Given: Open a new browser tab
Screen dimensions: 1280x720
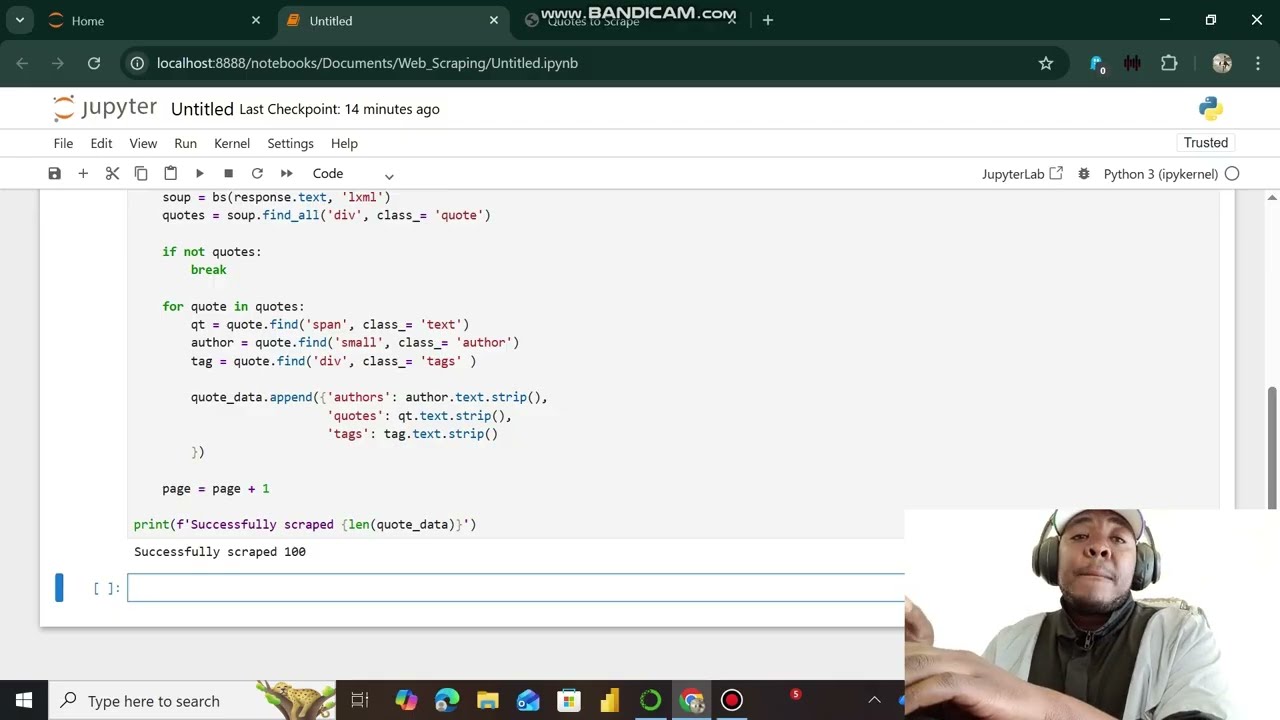Looking at the screenshot, I should point(768,20).
